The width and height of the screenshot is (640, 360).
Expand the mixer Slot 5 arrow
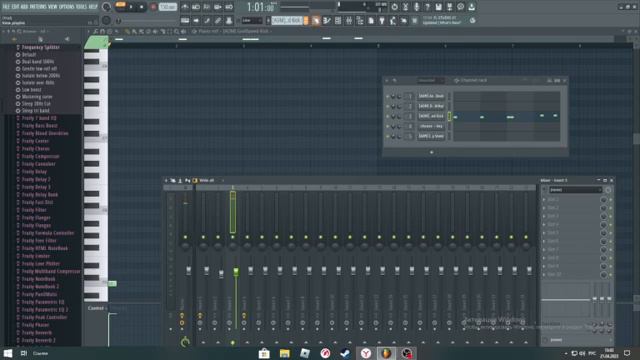(544, 233)
